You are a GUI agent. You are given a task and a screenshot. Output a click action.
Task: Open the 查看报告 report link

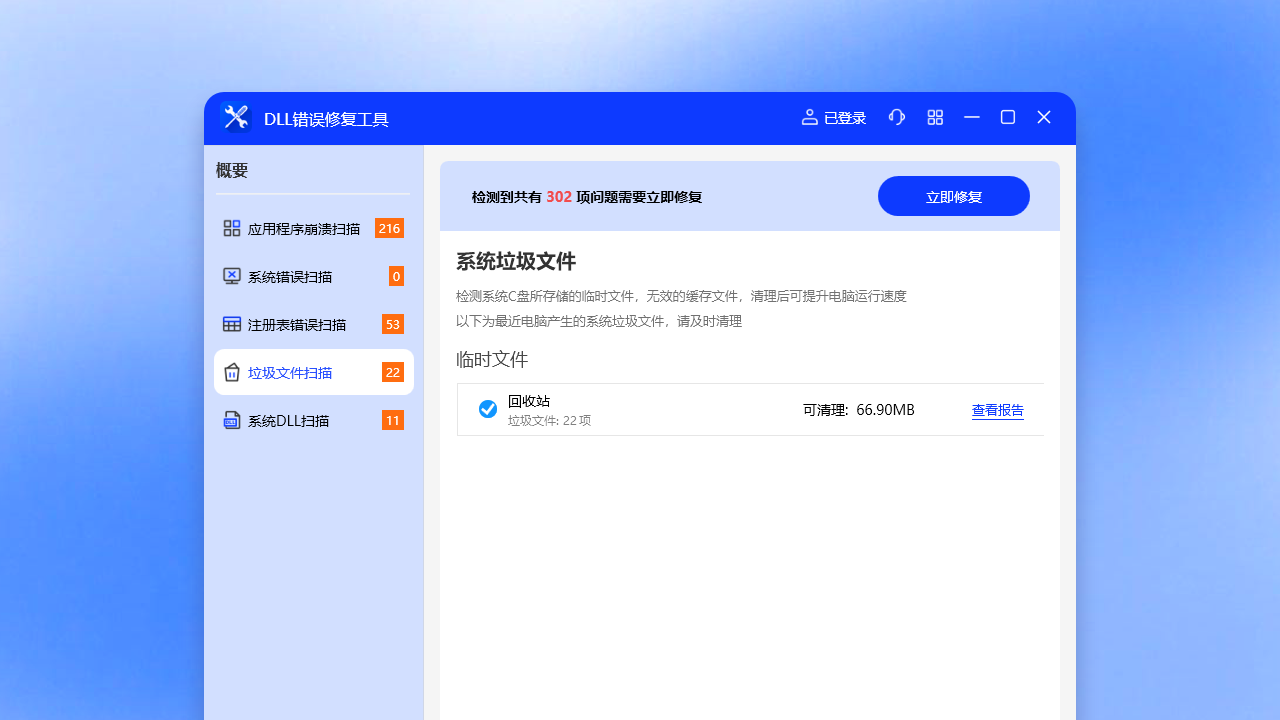pos(997,410)
